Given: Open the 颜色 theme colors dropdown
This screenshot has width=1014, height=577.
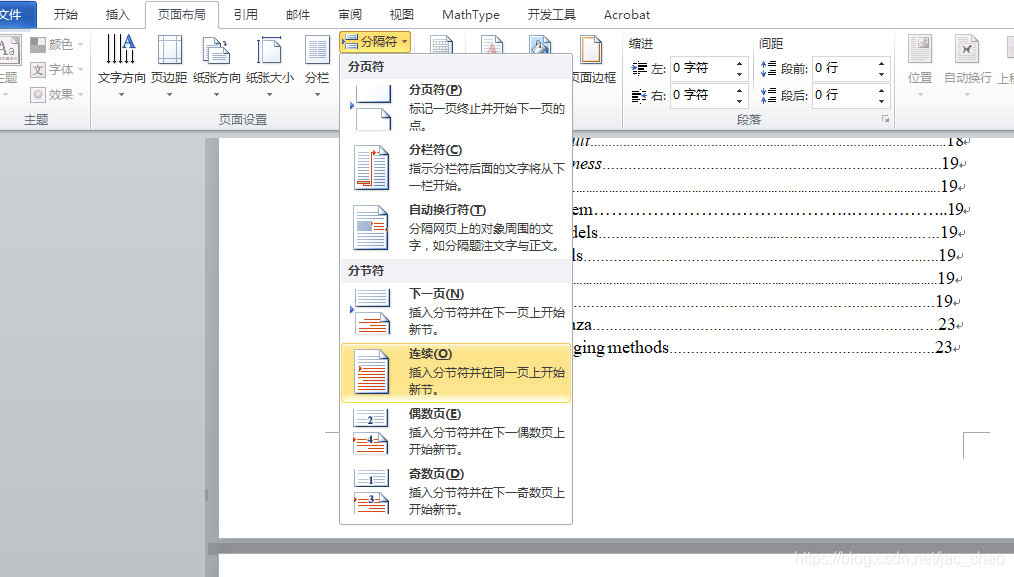Looking at the screenshot, I should pos(57,44).
